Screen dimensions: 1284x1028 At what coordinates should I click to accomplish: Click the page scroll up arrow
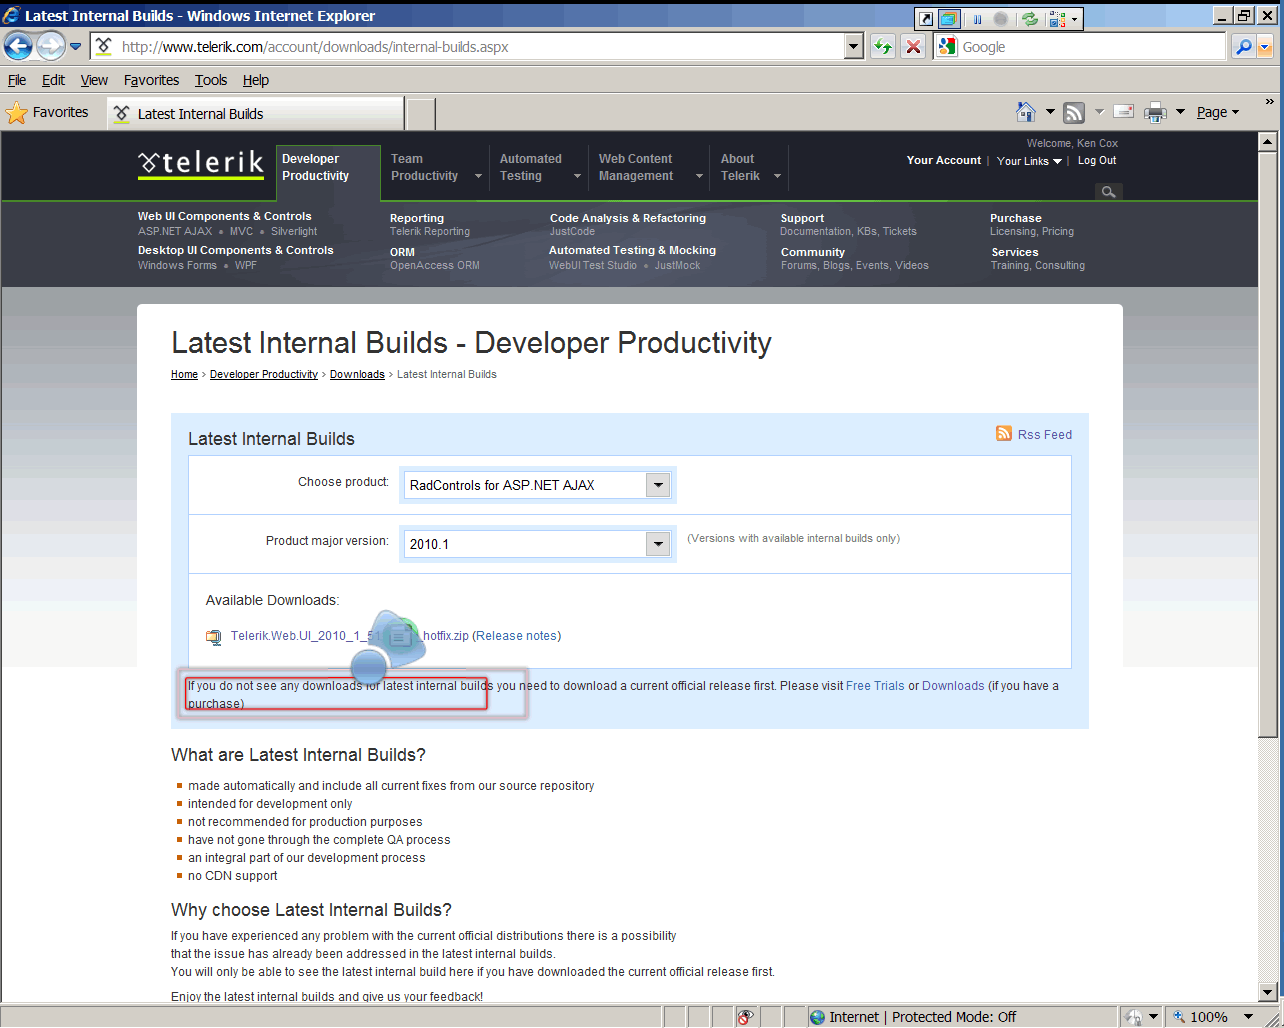coord(1268,143)
